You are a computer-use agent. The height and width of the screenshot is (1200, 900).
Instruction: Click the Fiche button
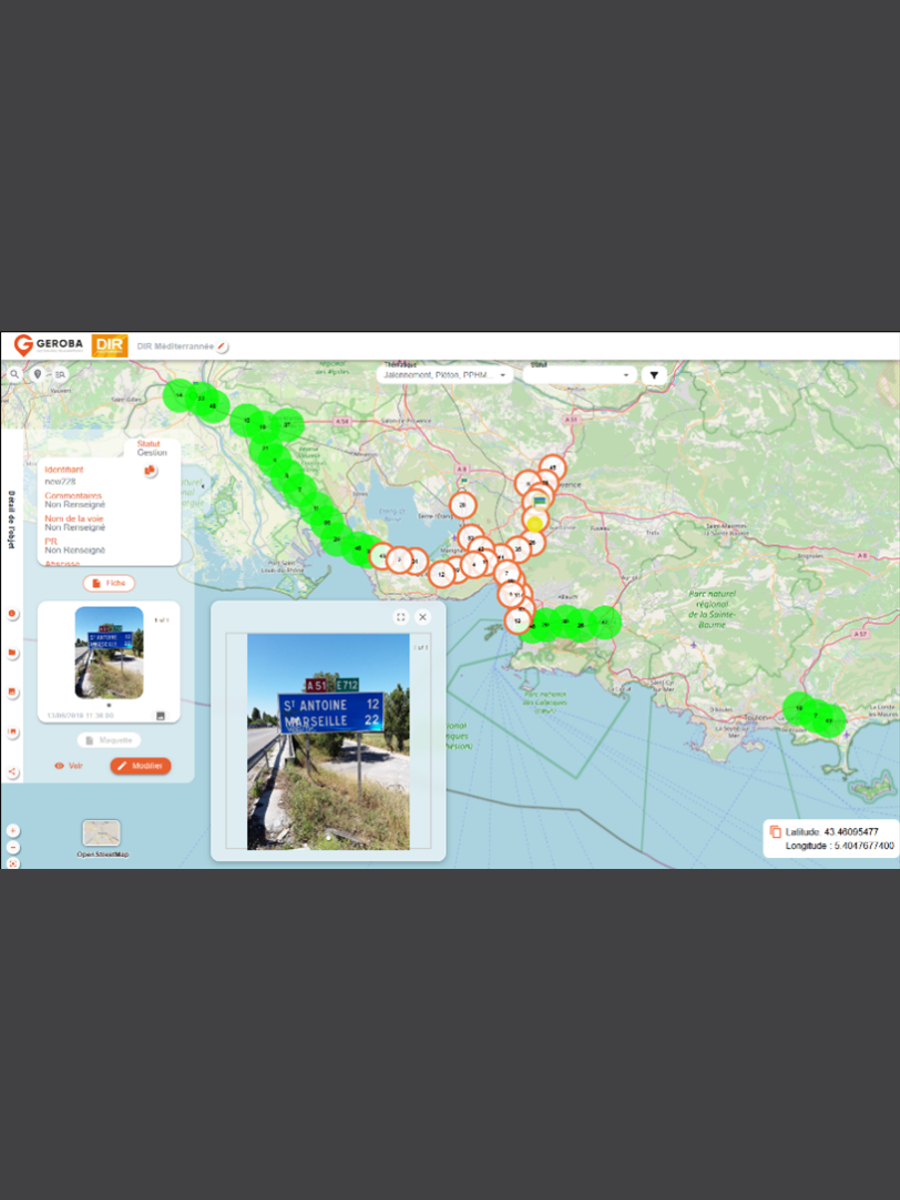108,583
